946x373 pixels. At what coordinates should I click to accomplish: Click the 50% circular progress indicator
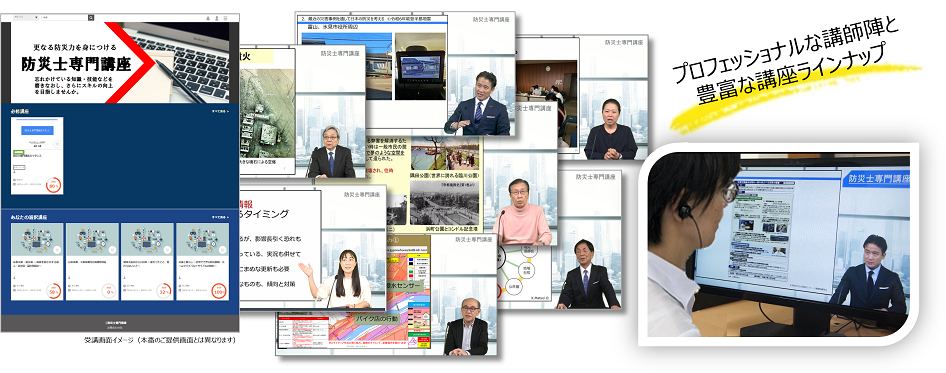[54, 291]
